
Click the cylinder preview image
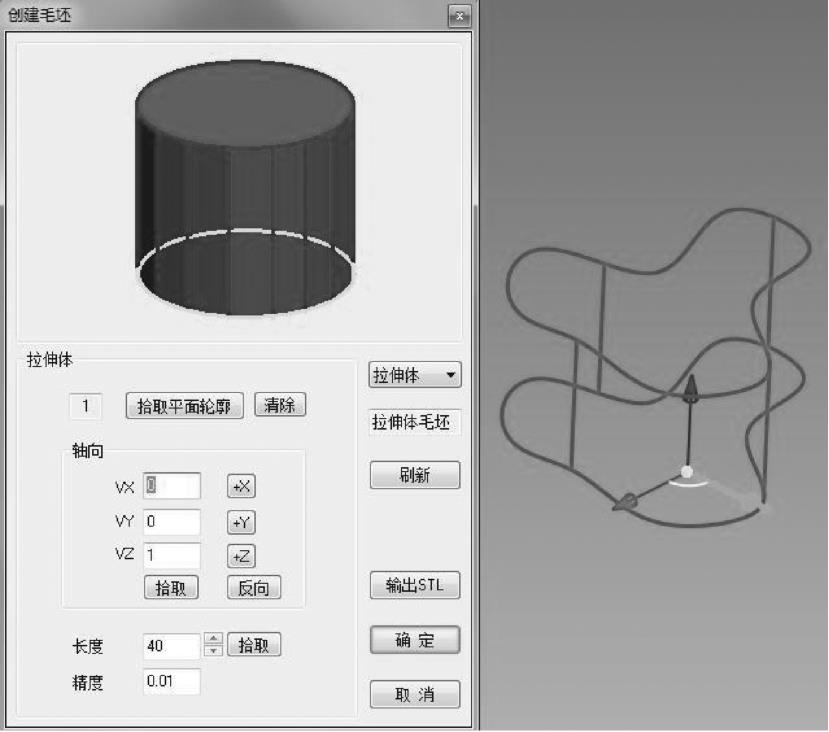point(245,188)
